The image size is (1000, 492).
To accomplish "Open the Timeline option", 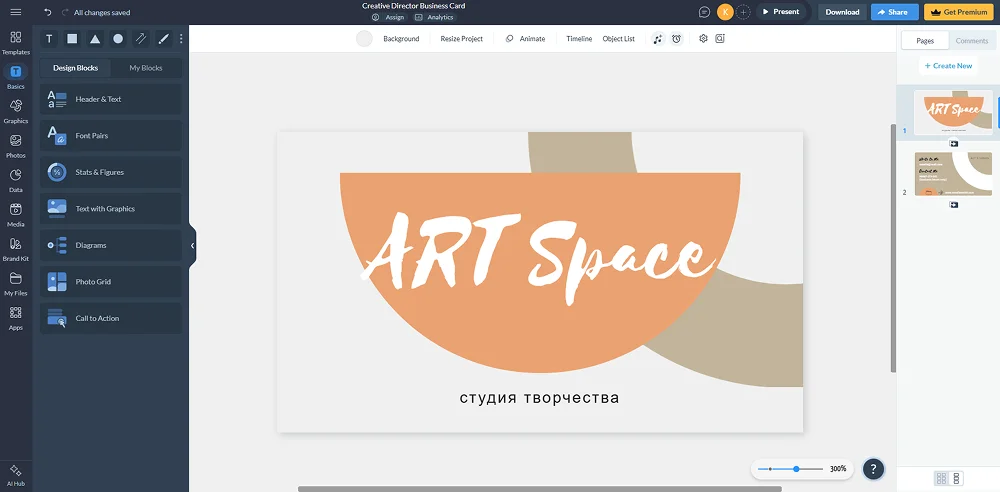I will click(x=579, y=39).
